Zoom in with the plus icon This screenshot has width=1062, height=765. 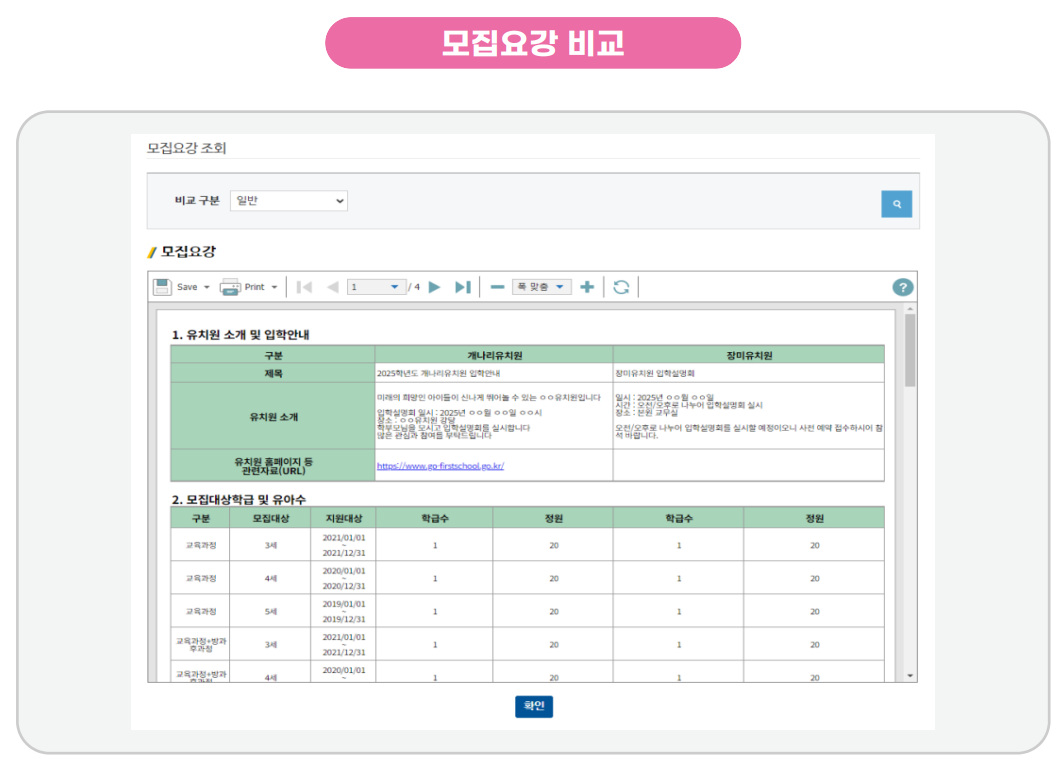(x=586, y=287)
